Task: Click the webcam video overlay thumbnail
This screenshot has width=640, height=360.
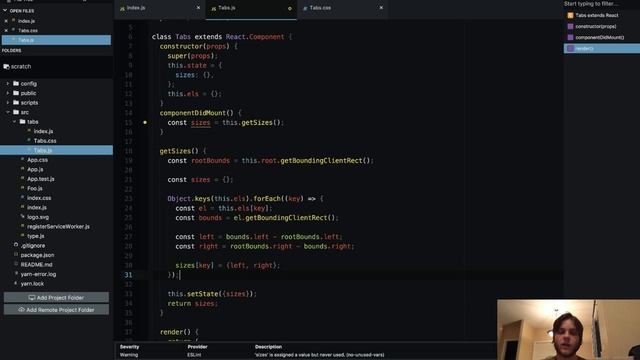Action: (x=568, y=330)
